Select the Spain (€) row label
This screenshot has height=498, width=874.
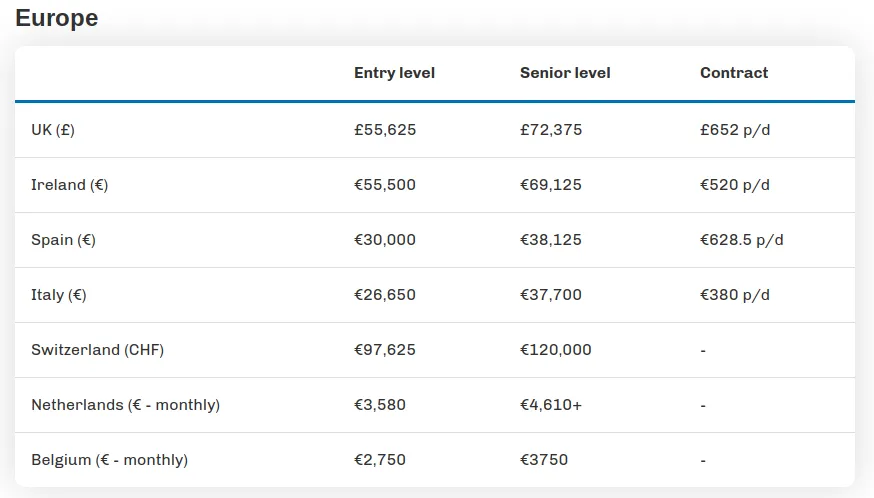pos(63,240)
